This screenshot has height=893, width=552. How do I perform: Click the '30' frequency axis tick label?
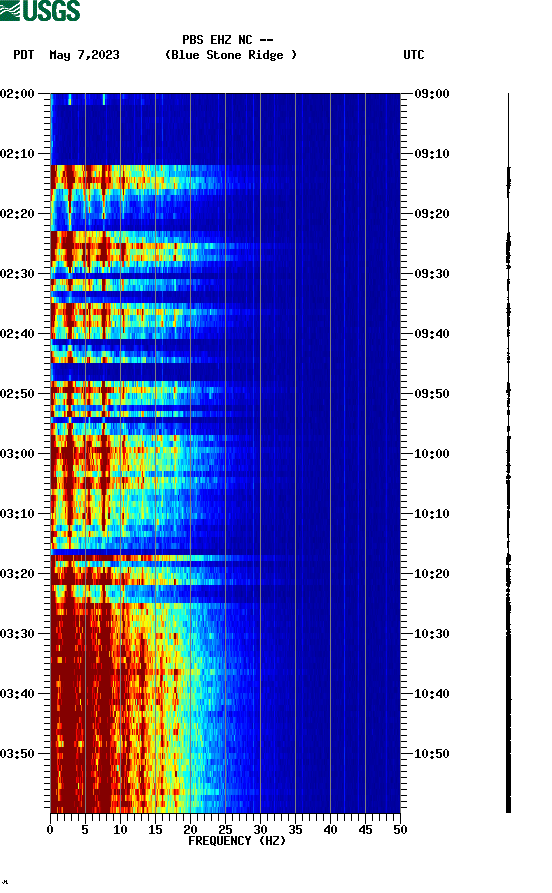(x=260, y=830)
